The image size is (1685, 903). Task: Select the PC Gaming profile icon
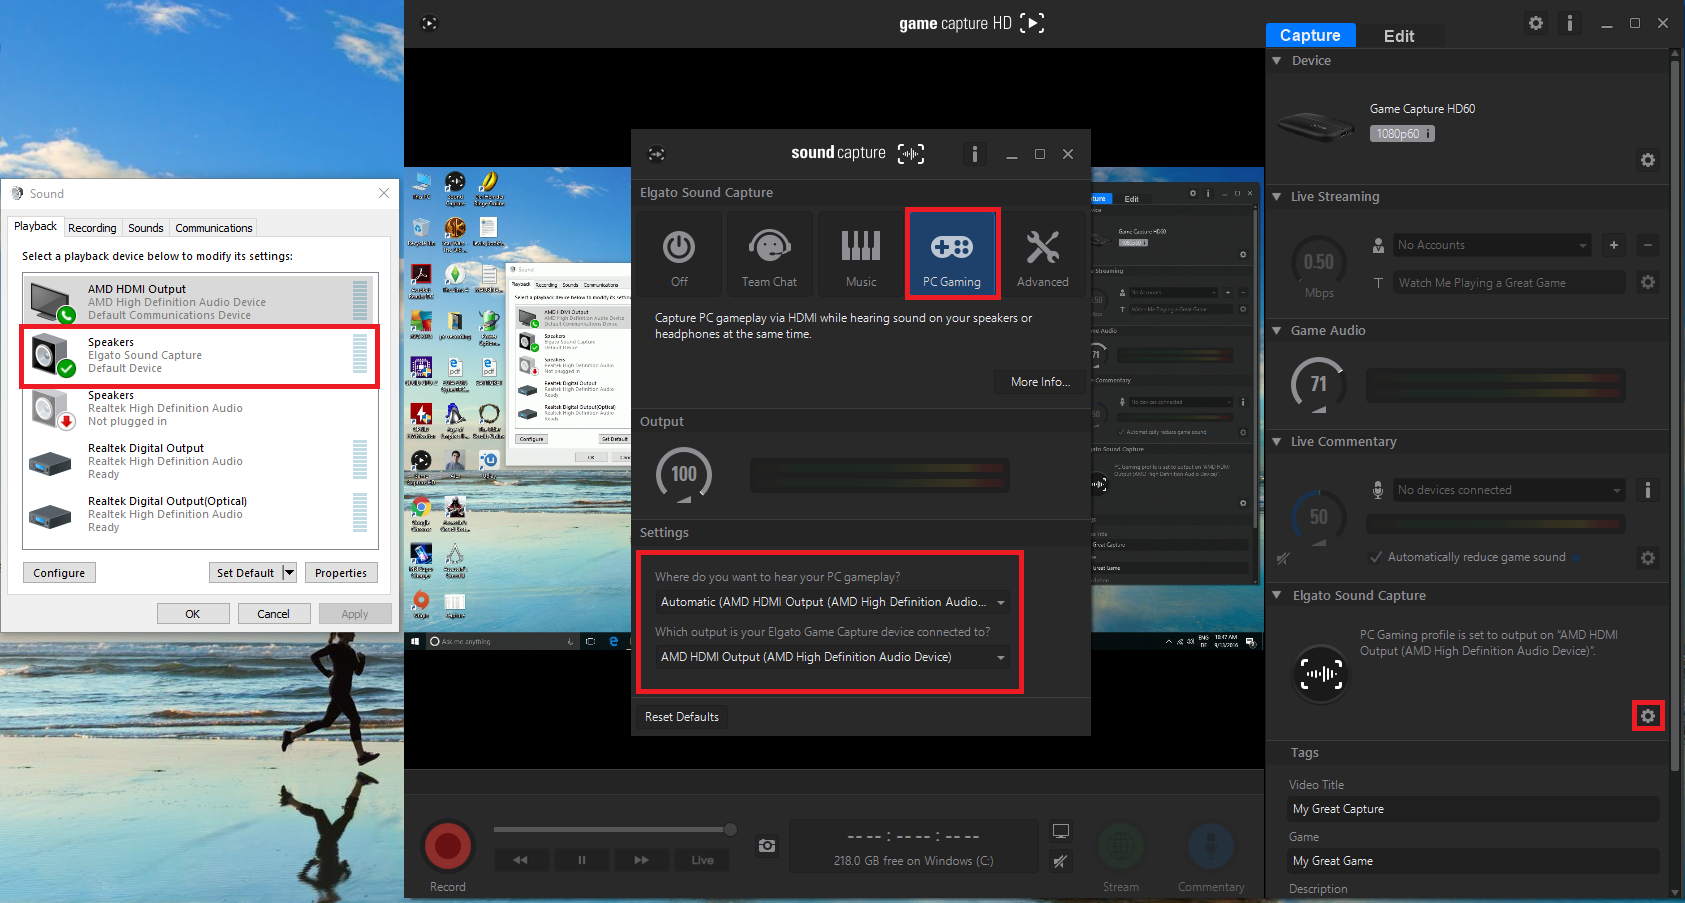(x=951, y=254)
